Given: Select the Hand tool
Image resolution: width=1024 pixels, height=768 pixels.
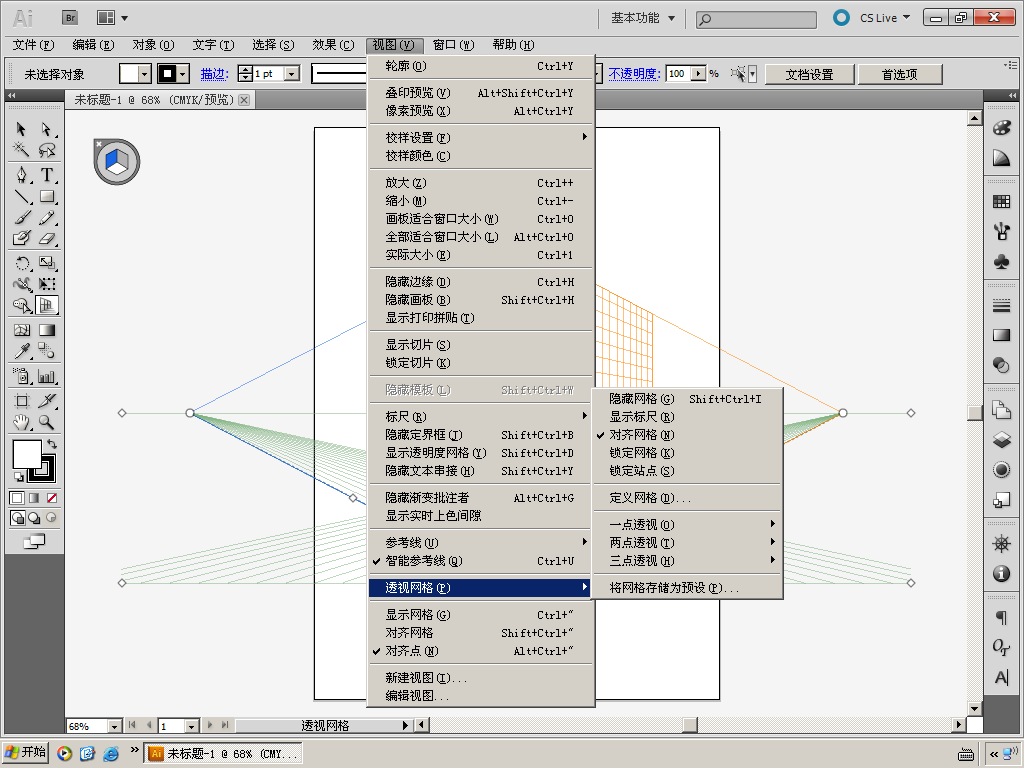Looking at the screenshot, I should point(21,422).
